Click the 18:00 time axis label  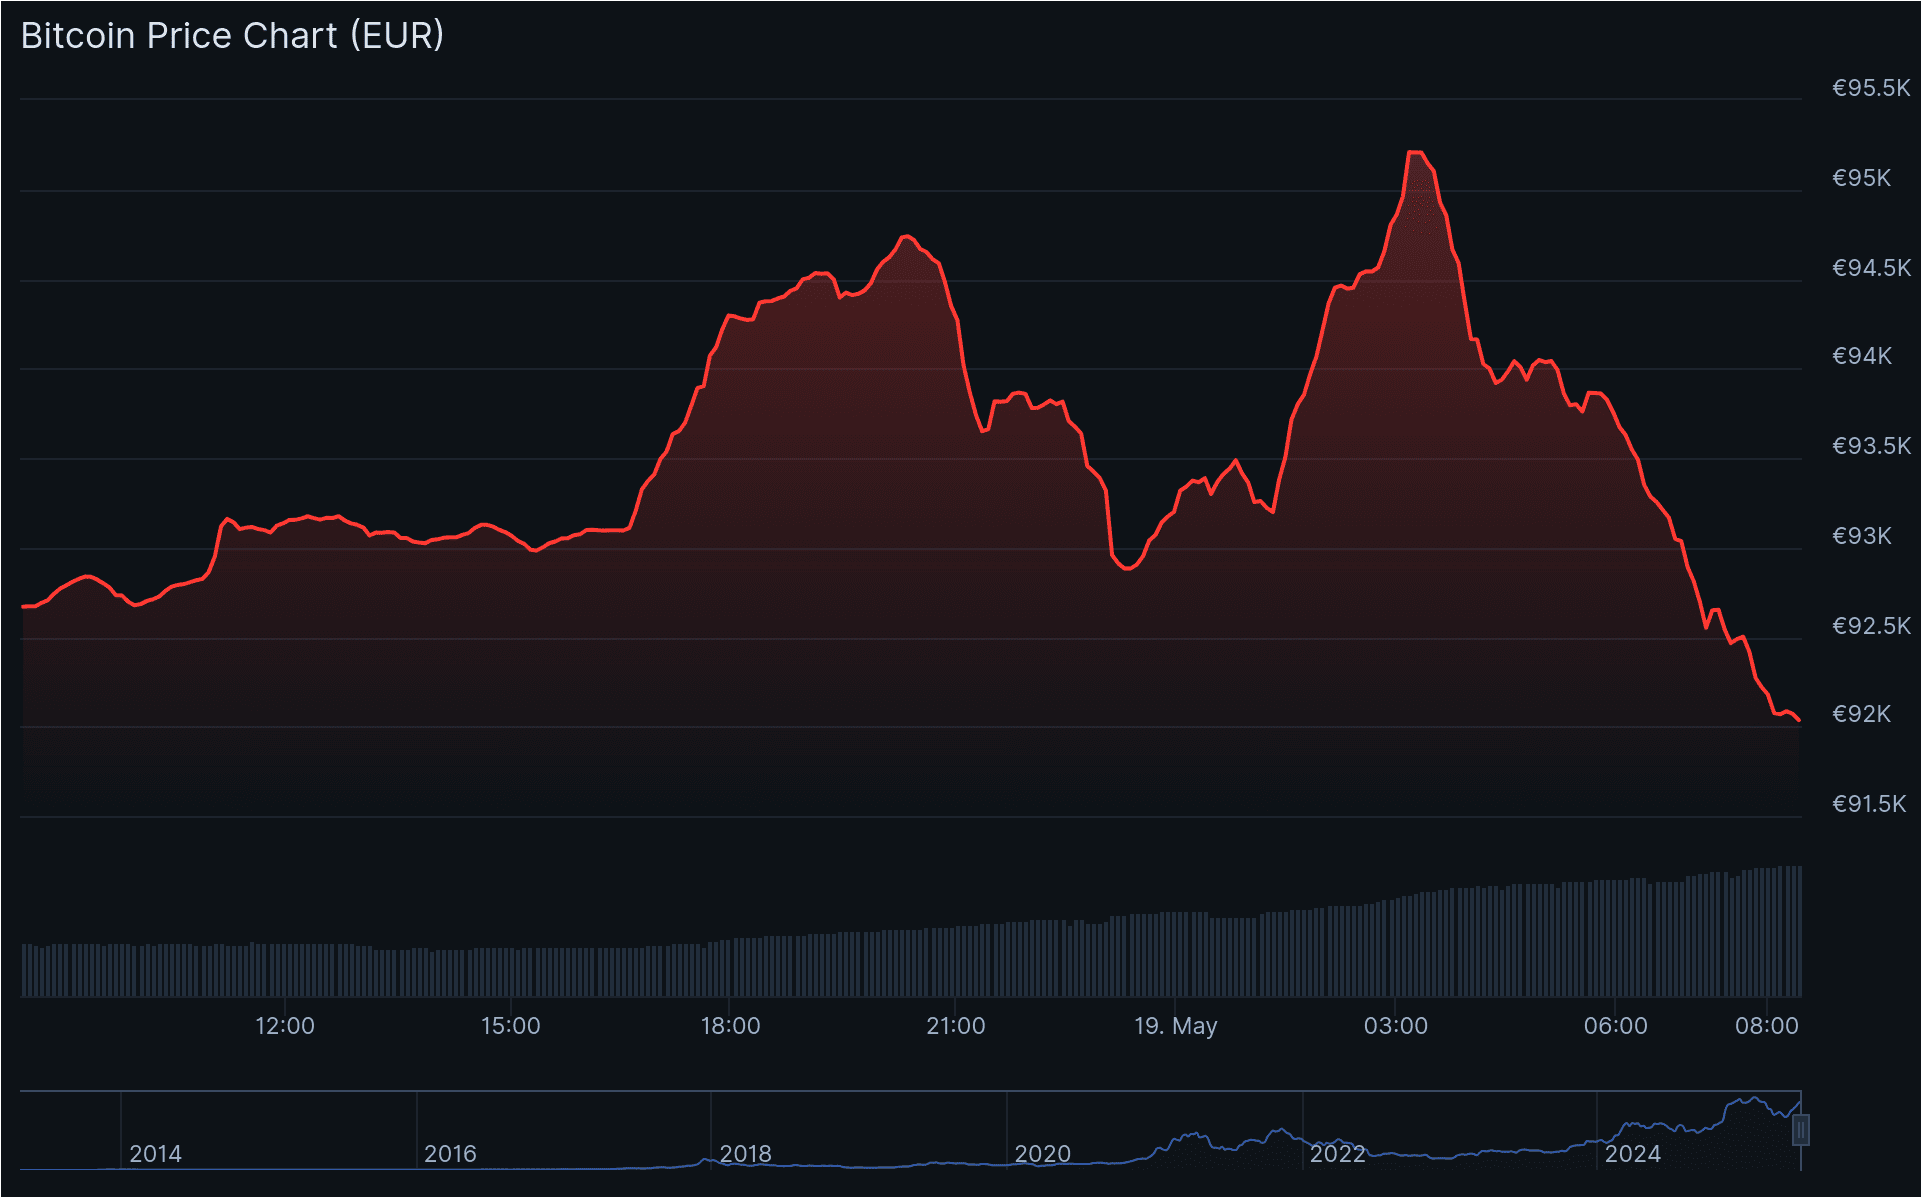click(x=731, y=1027)
